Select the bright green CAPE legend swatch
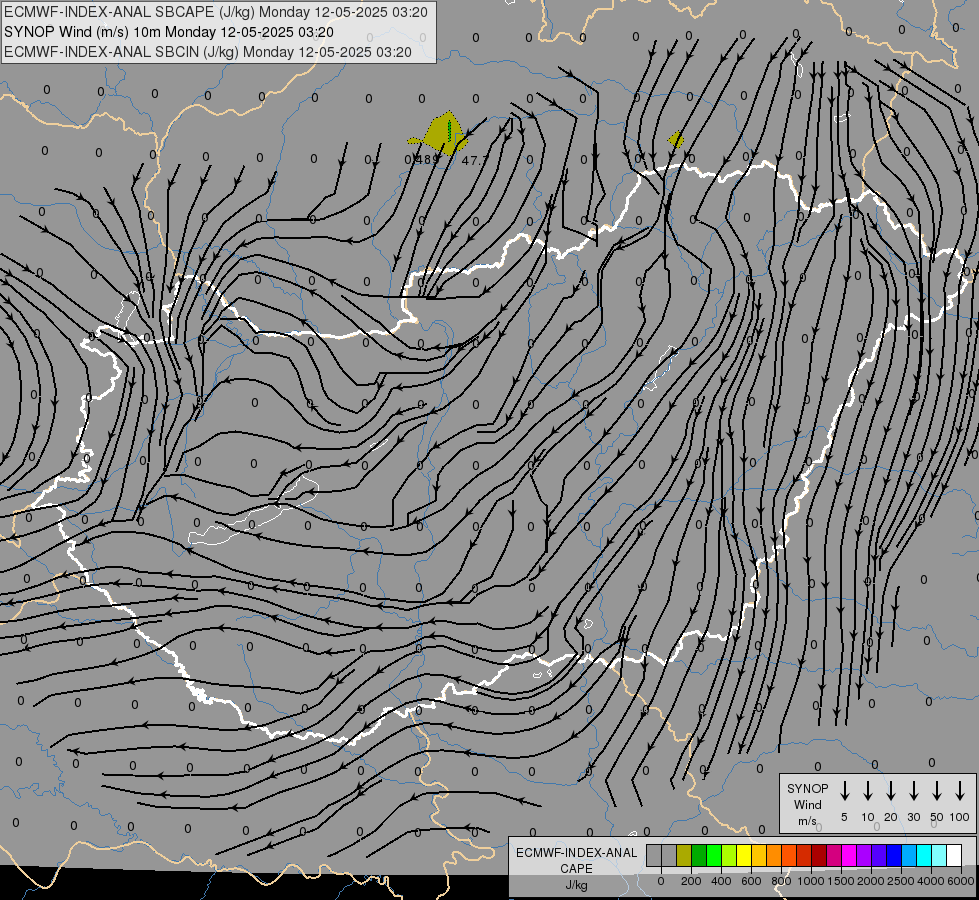Image resolution: width=979 pixels, height=900 pixels. 714,855
